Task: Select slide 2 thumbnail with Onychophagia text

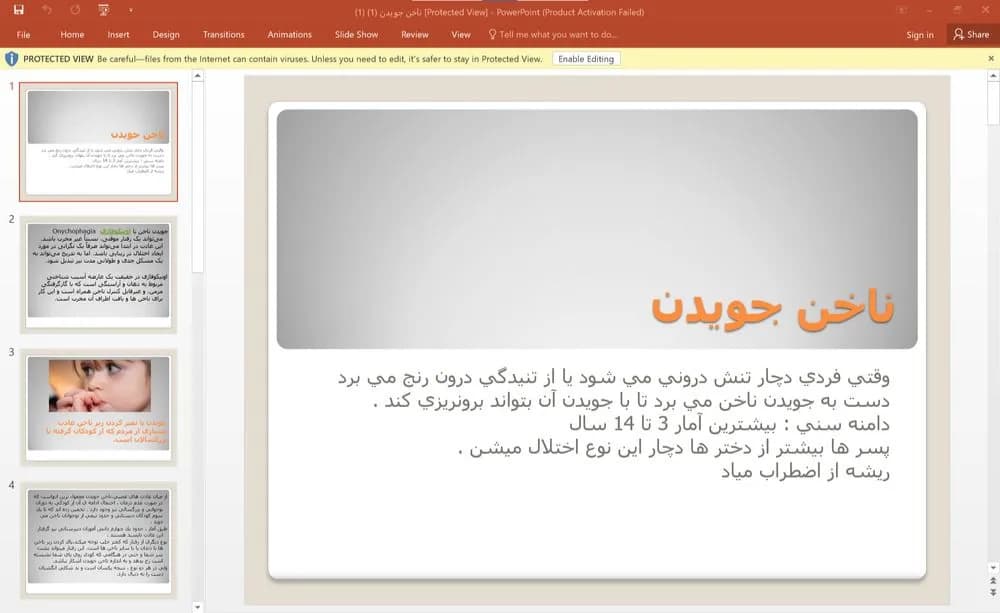Action: tap(98, 274)
